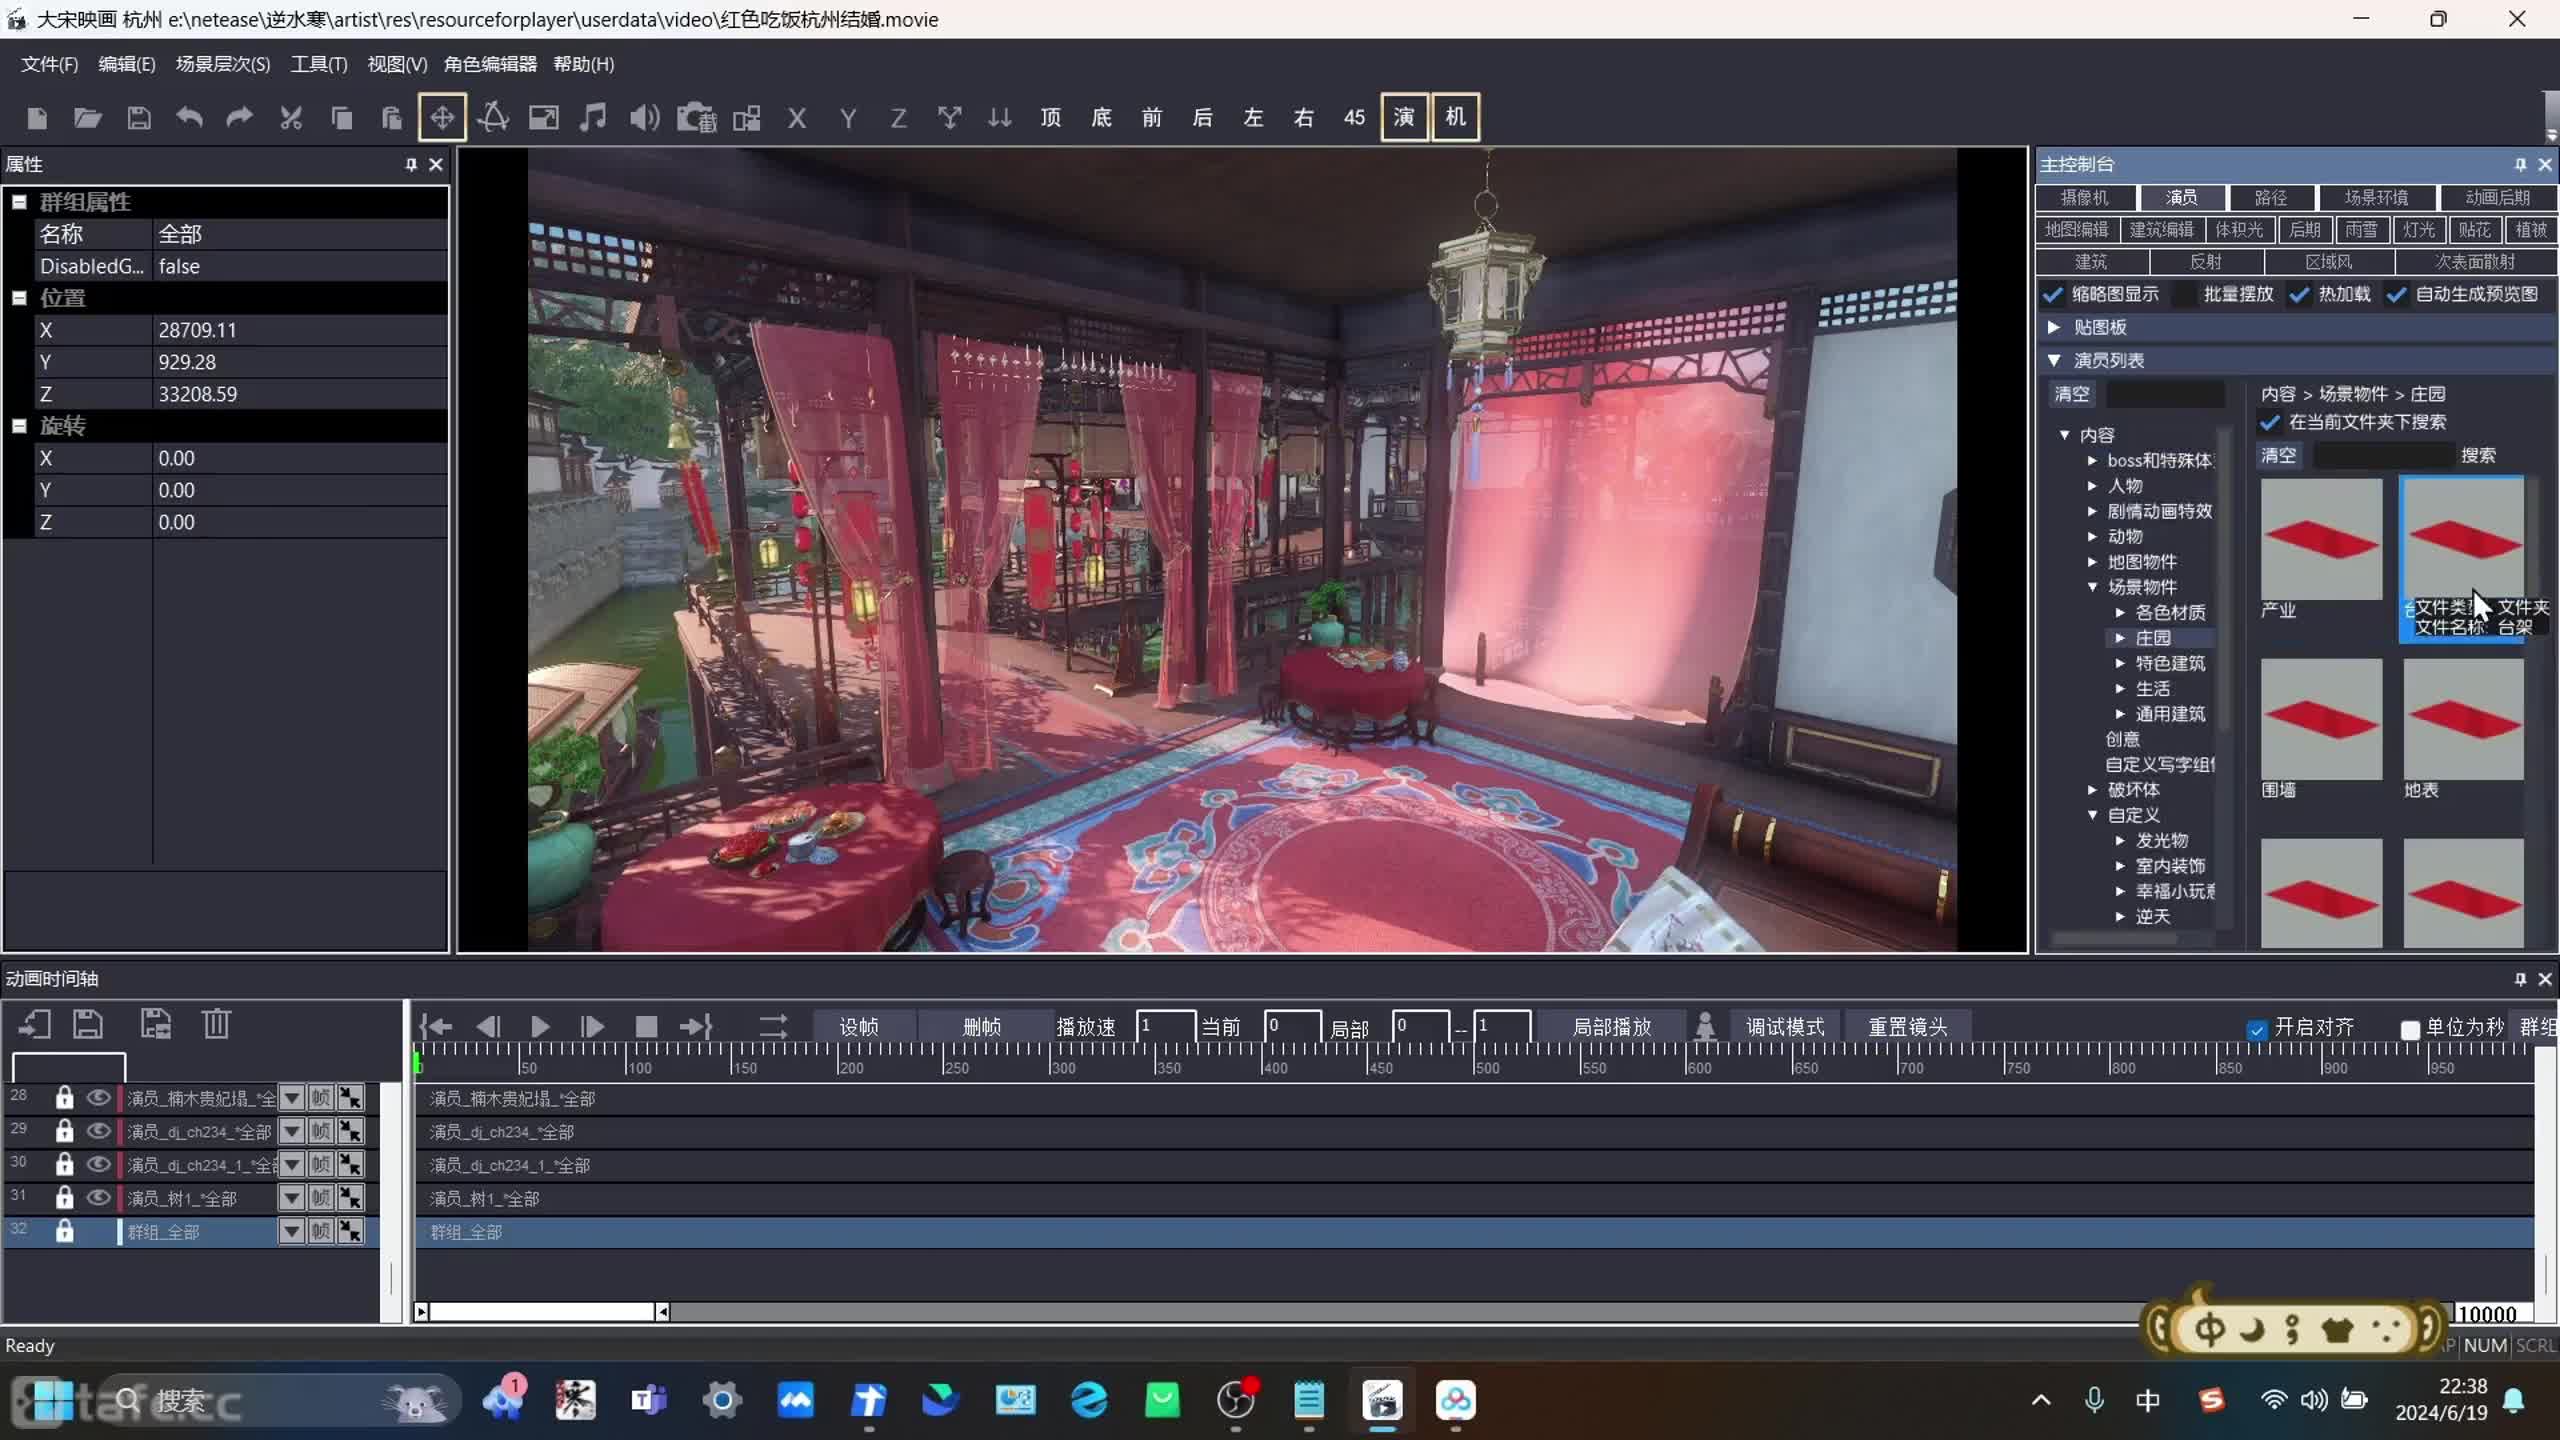The image size is (2560, 1440).
Task: Step forward one frame
Action: tap(592, 1026)
